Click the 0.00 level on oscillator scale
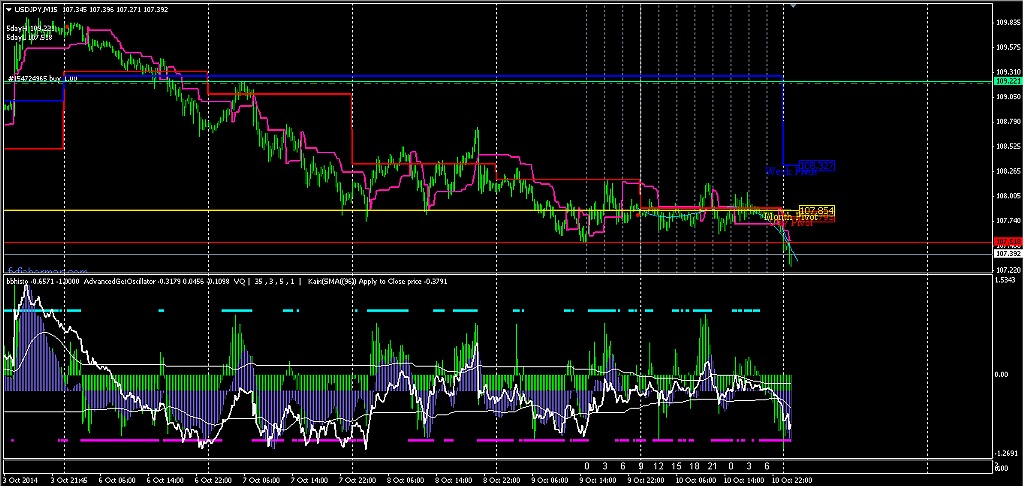1024x486 pixels. click(x=1002, y=374)
